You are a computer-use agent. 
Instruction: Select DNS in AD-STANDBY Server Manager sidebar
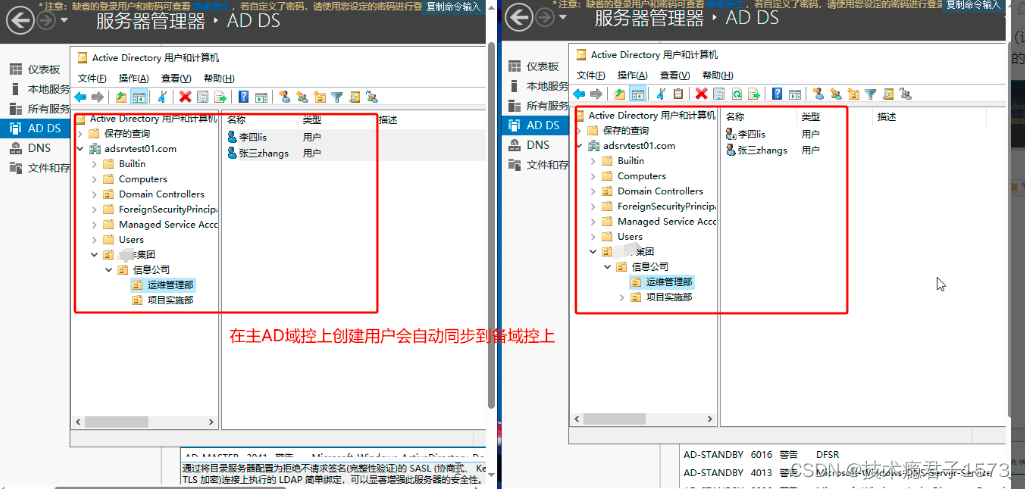tap(537, 145)
